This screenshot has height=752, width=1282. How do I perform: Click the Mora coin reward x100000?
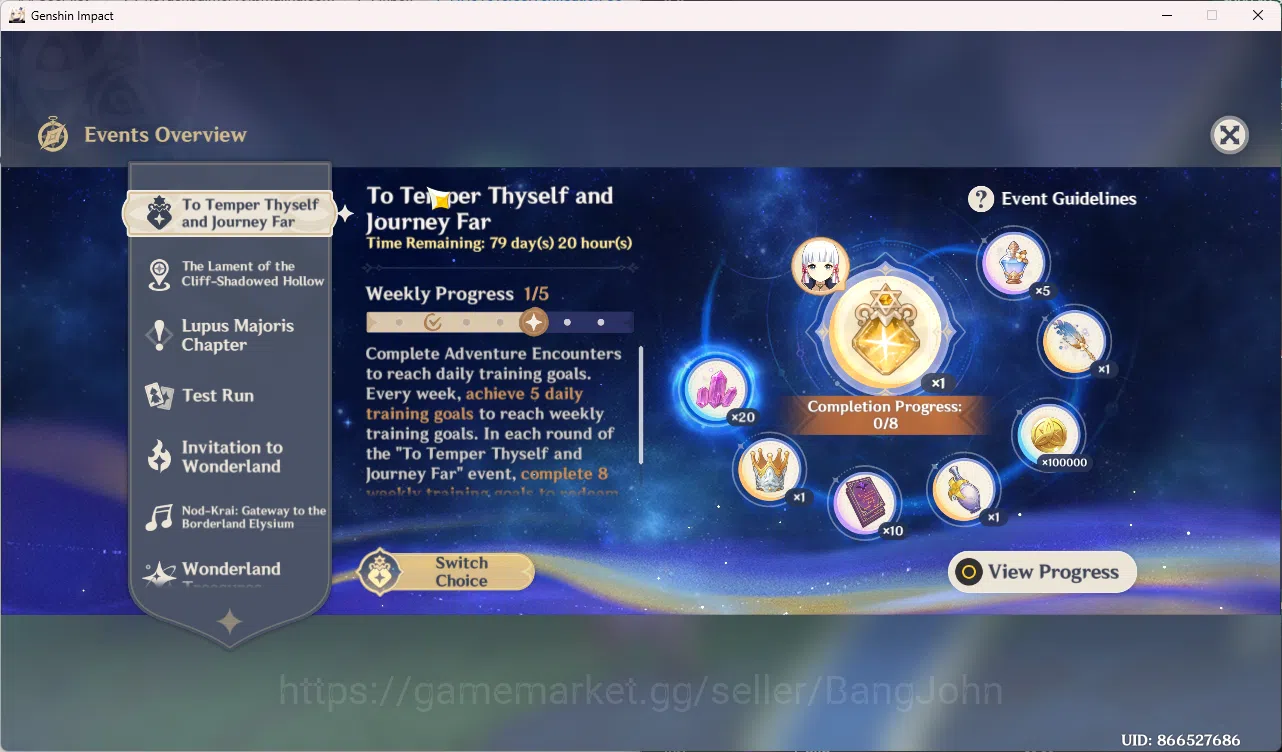[x=1049, y=435]
